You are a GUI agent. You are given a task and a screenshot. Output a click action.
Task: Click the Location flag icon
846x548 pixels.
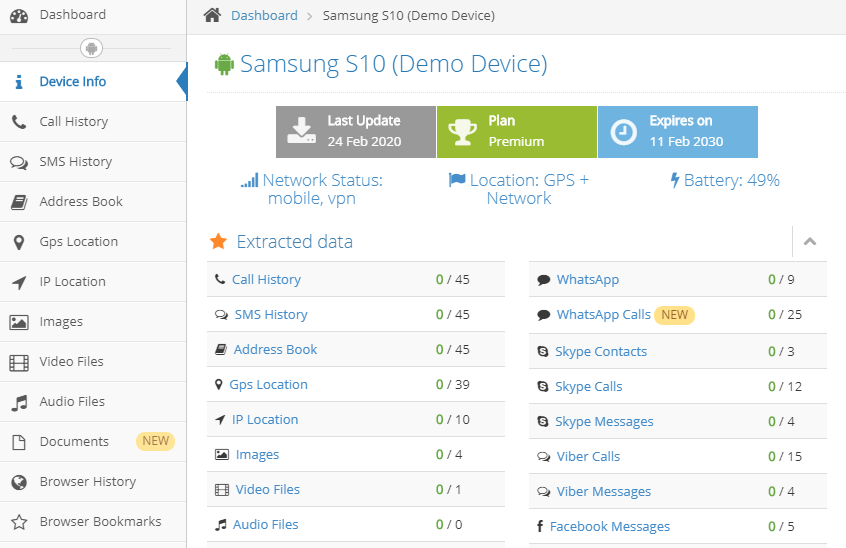[x=457, y=180]
